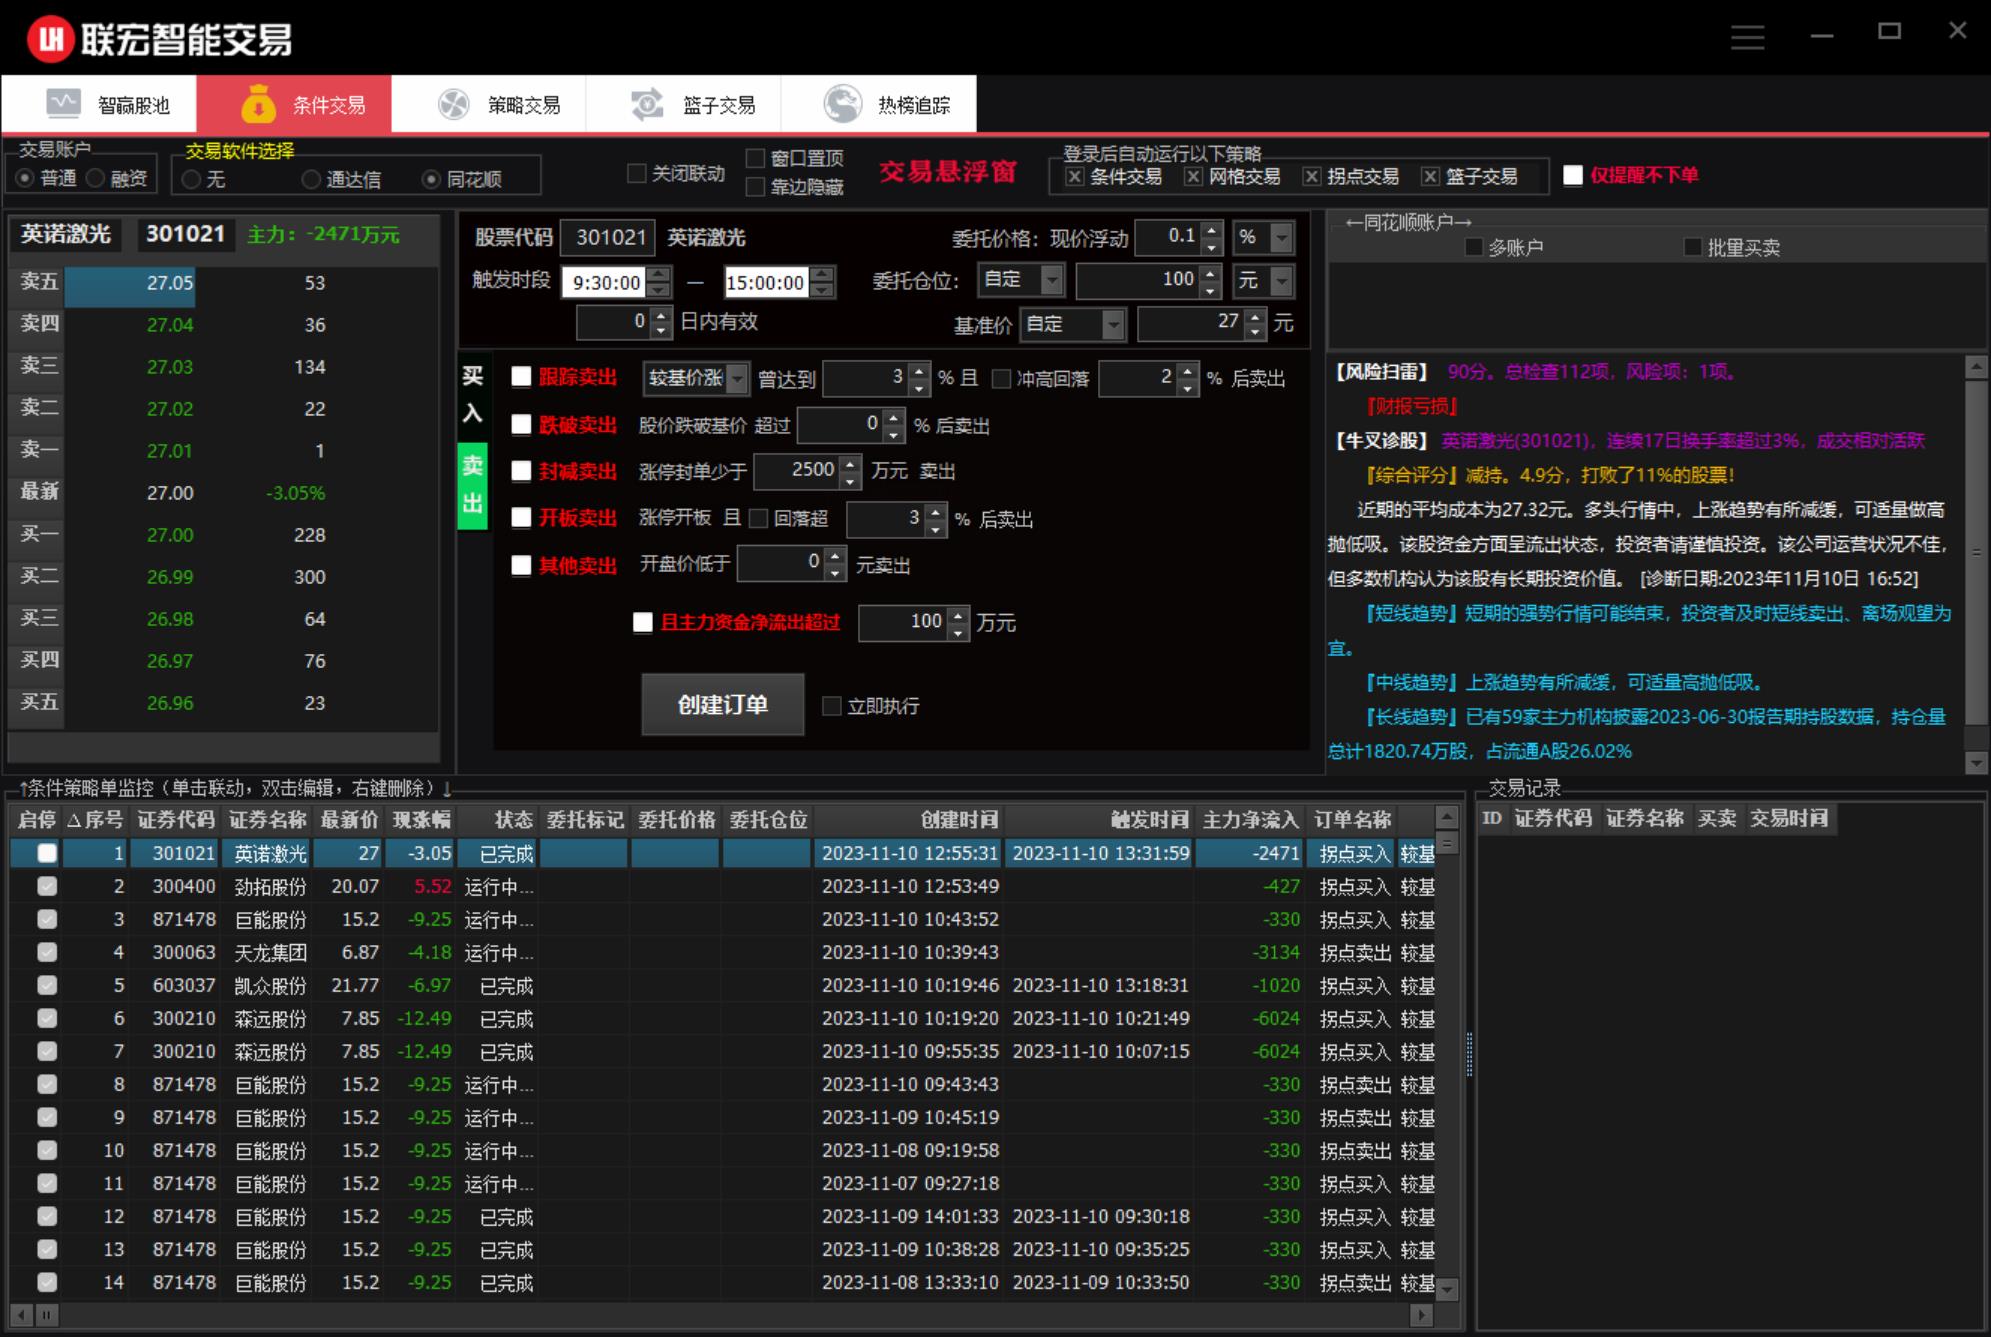Image resolution: width=1991 pixels, height=1337 pixels.
Task: Click the 股票代码 input field
Action: (x=608, y=237)
